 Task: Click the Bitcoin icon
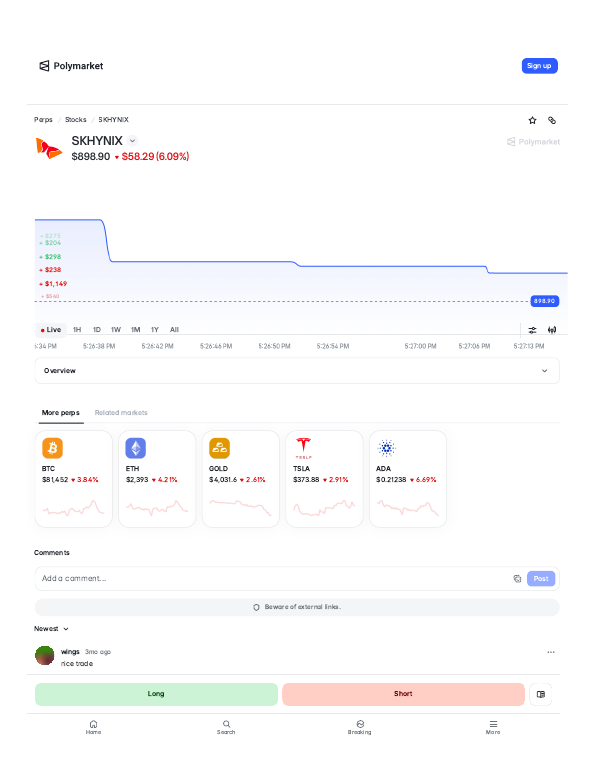[53, 448]
